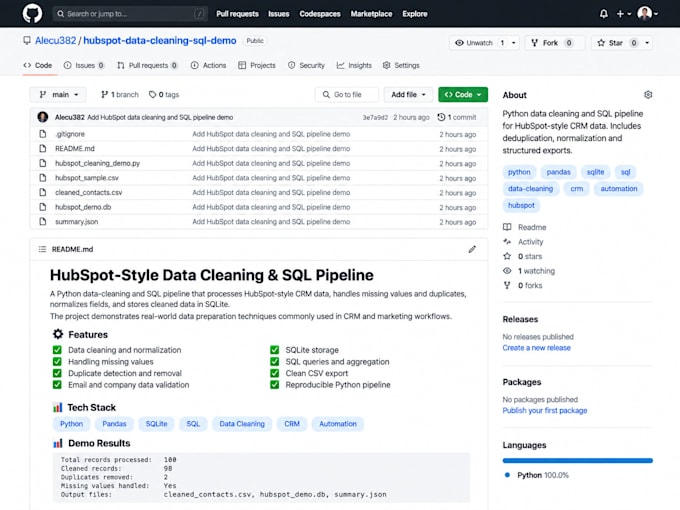Click Publish your first package link
680x510 pixels.
click(x=545, y=410)
